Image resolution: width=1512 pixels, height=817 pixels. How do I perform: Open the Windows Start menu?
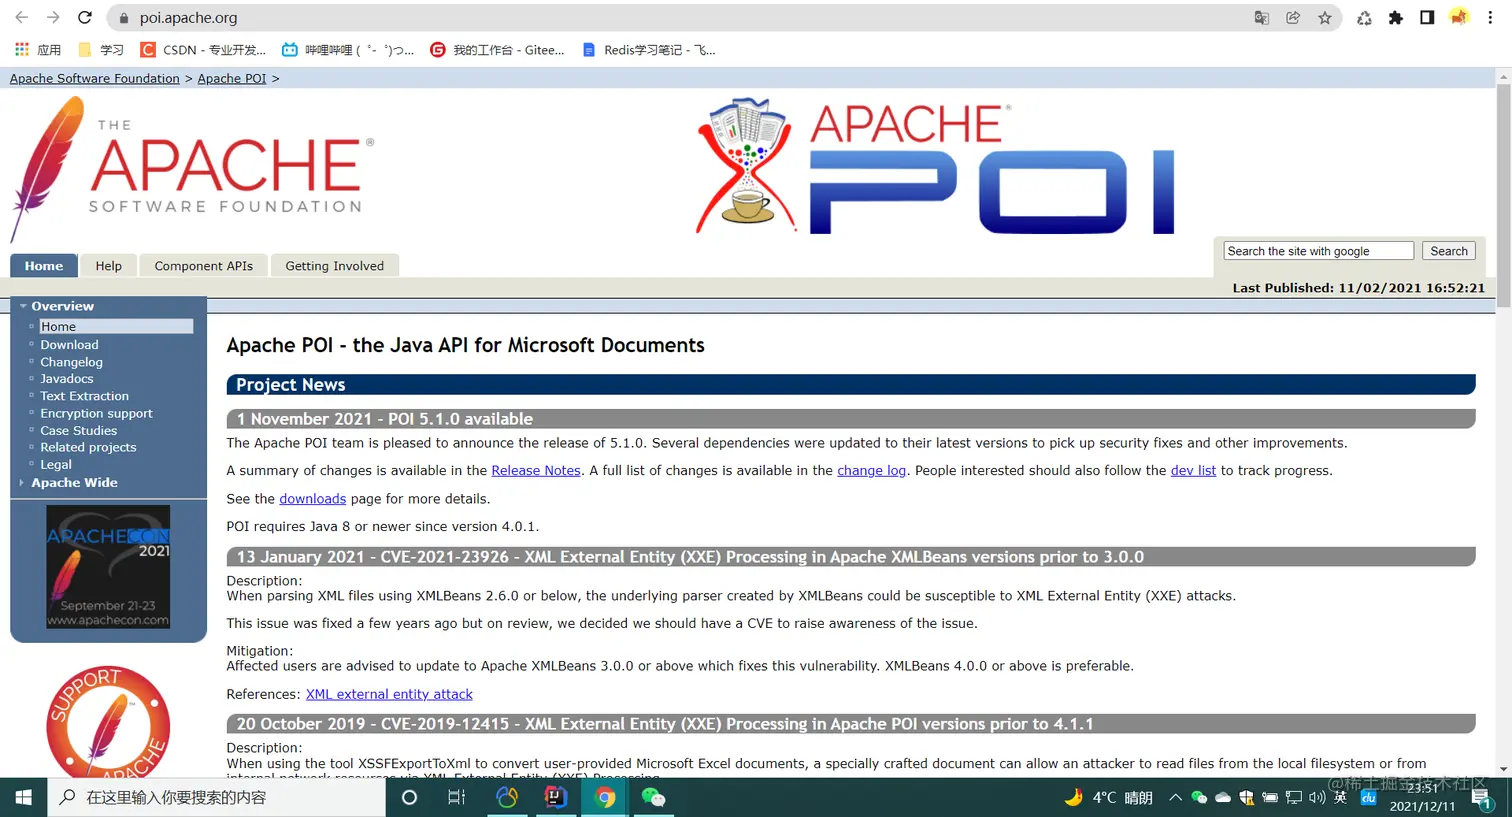click(24, 797)
